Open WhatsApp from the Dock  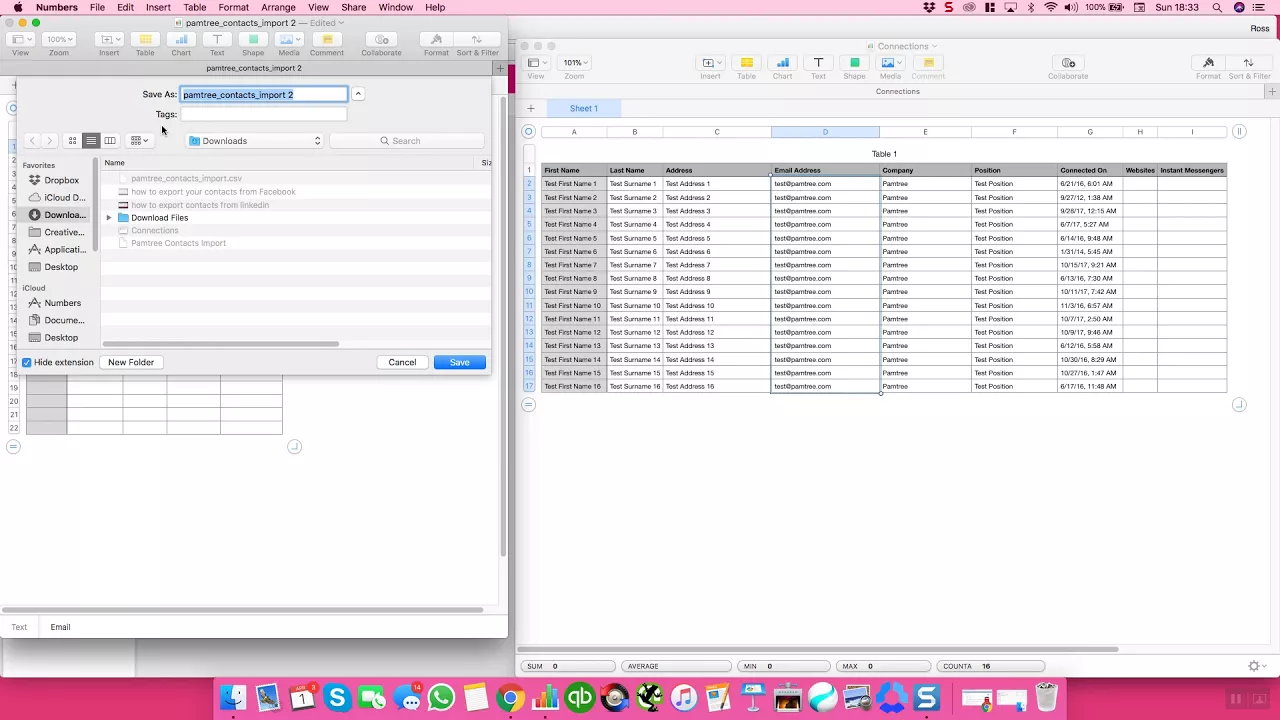(x=440, y=697)
